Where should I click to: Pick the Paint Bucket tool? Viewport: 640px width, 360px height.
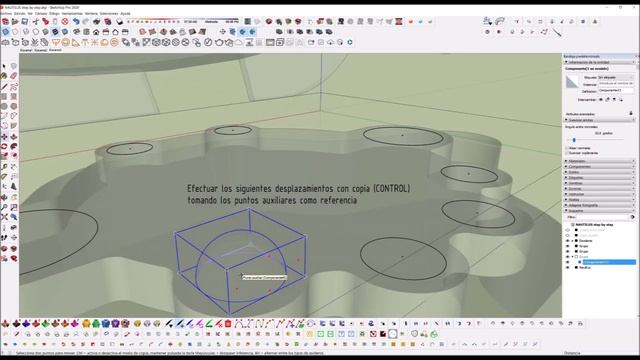(x=4, y=76)
